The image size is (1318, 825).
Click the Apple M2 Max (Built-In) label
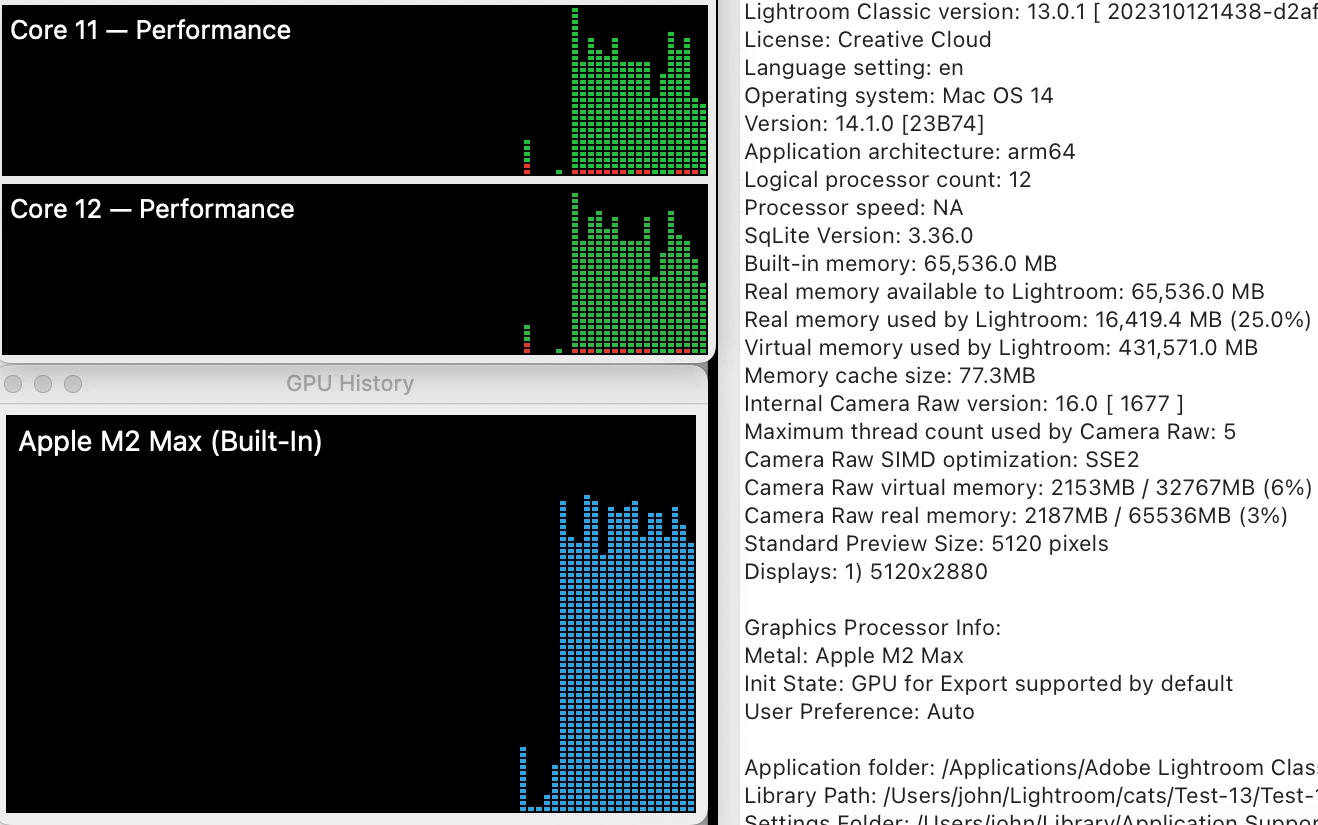pyautogui.click(x=170, y=441)
